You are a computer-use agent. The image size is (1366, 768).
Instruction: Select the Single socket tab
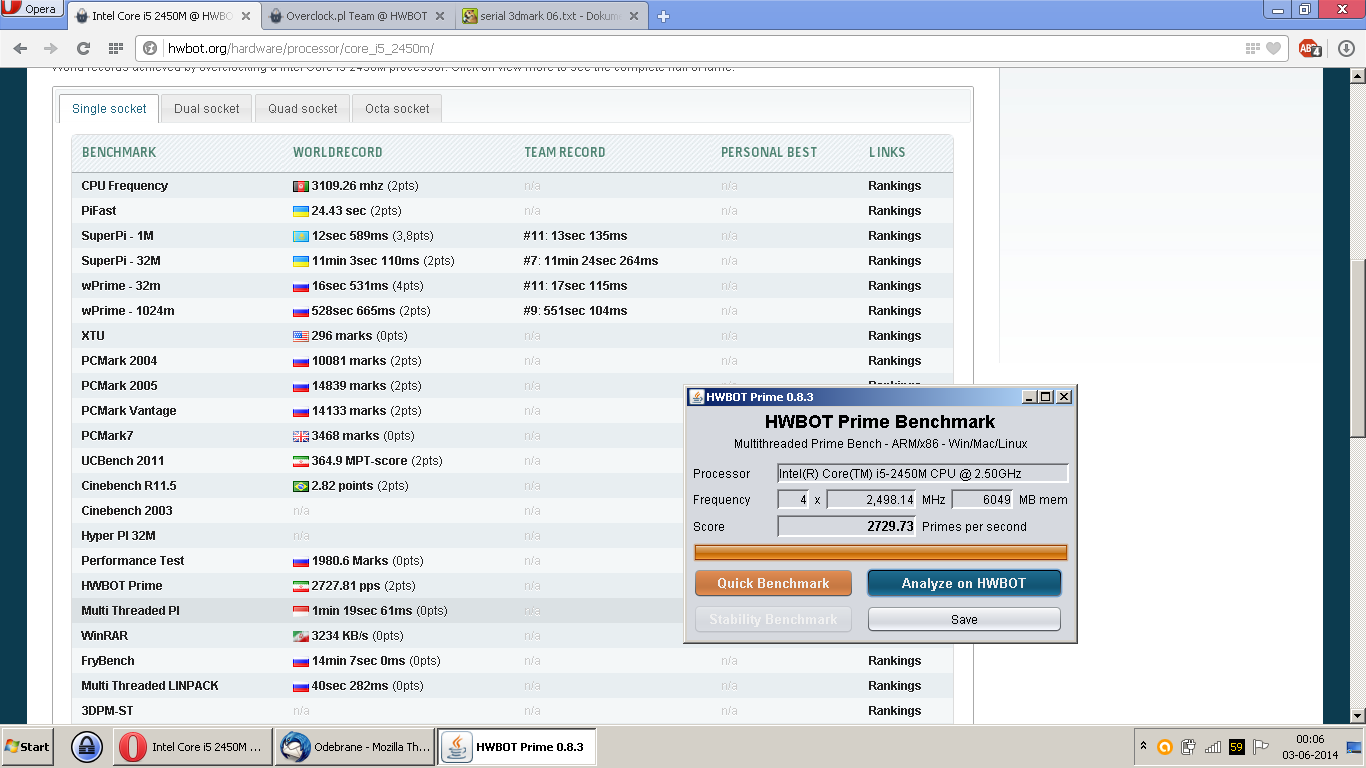pyautogui.click(x=109, y=109)
